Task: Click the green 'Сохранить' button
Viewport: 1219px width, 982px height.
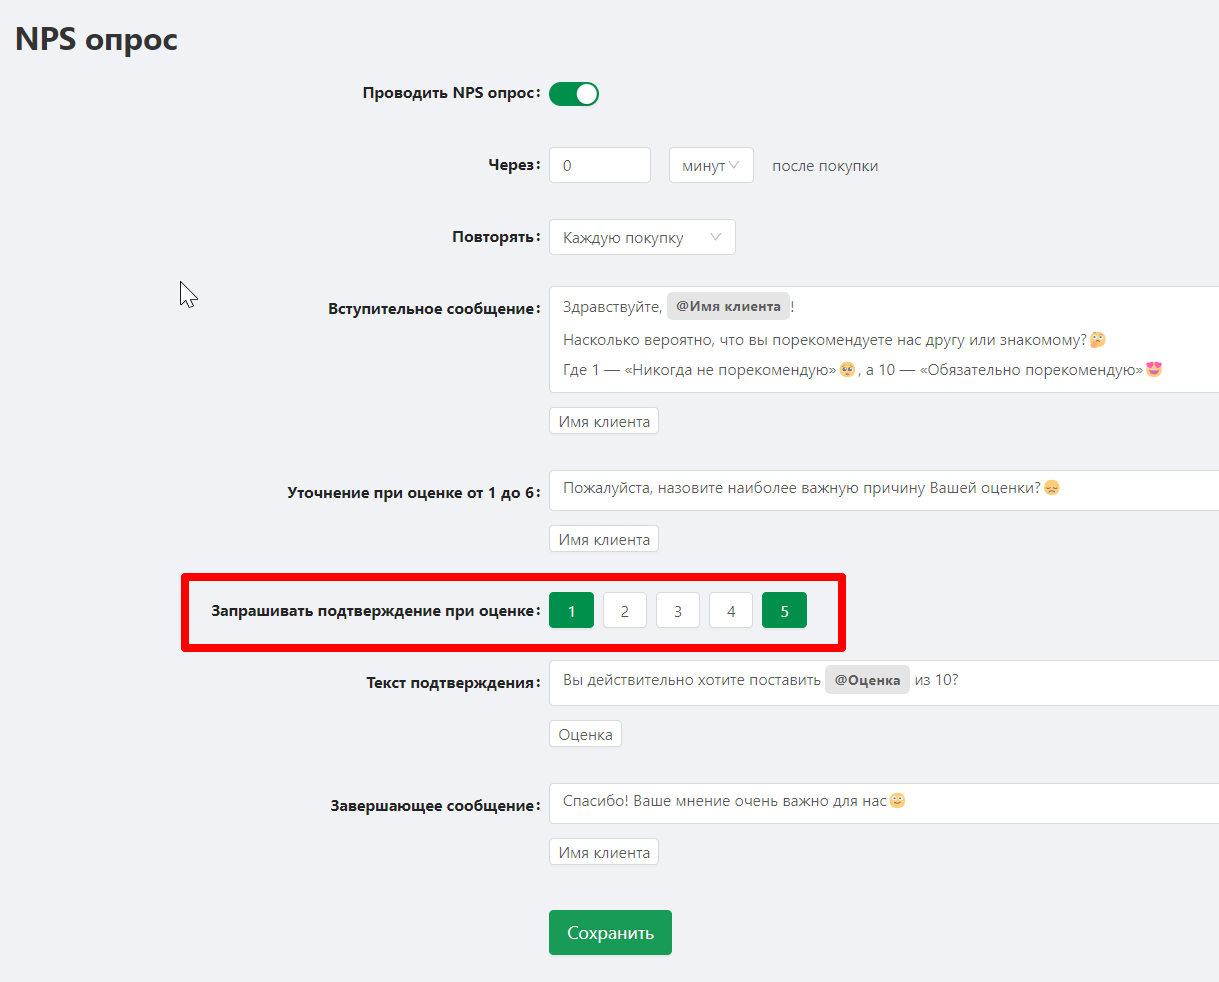Action: 610,932
